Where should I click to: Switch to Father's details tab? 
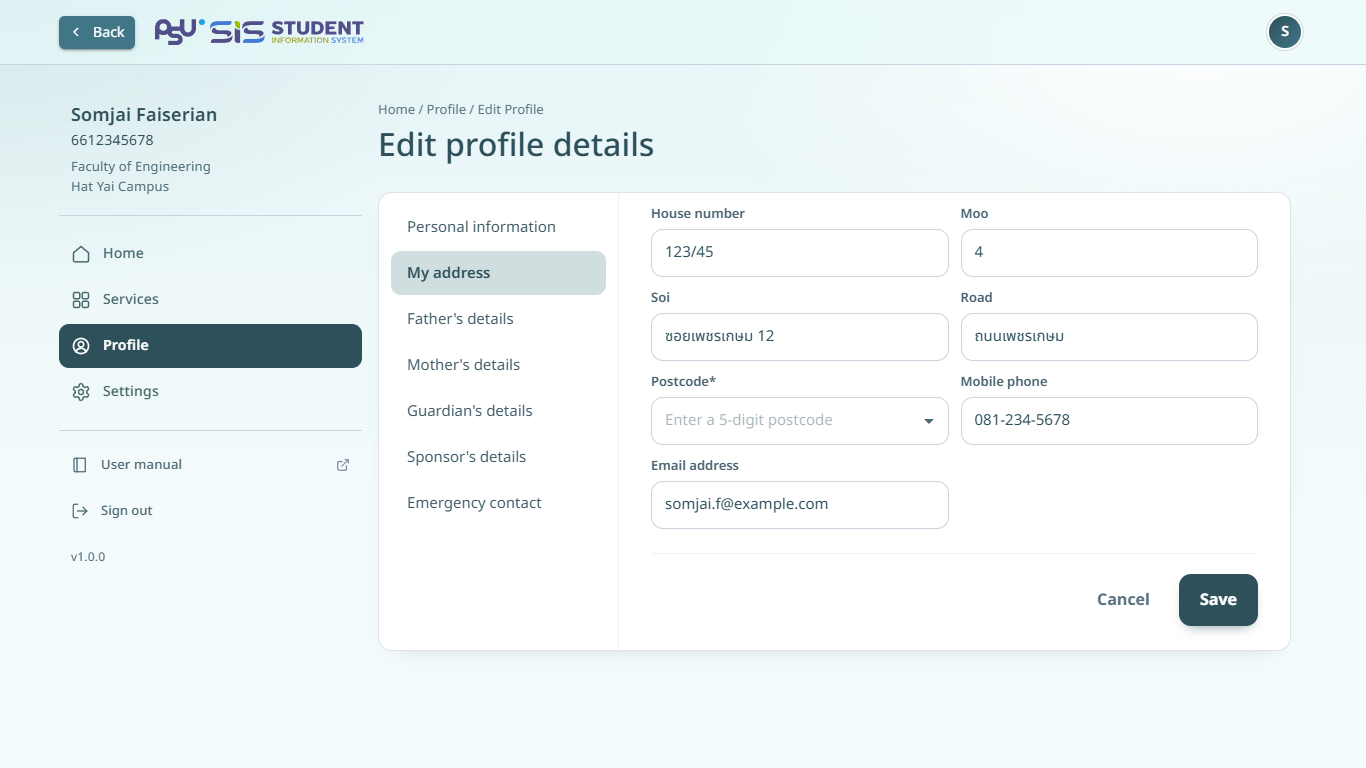[498, 319]
